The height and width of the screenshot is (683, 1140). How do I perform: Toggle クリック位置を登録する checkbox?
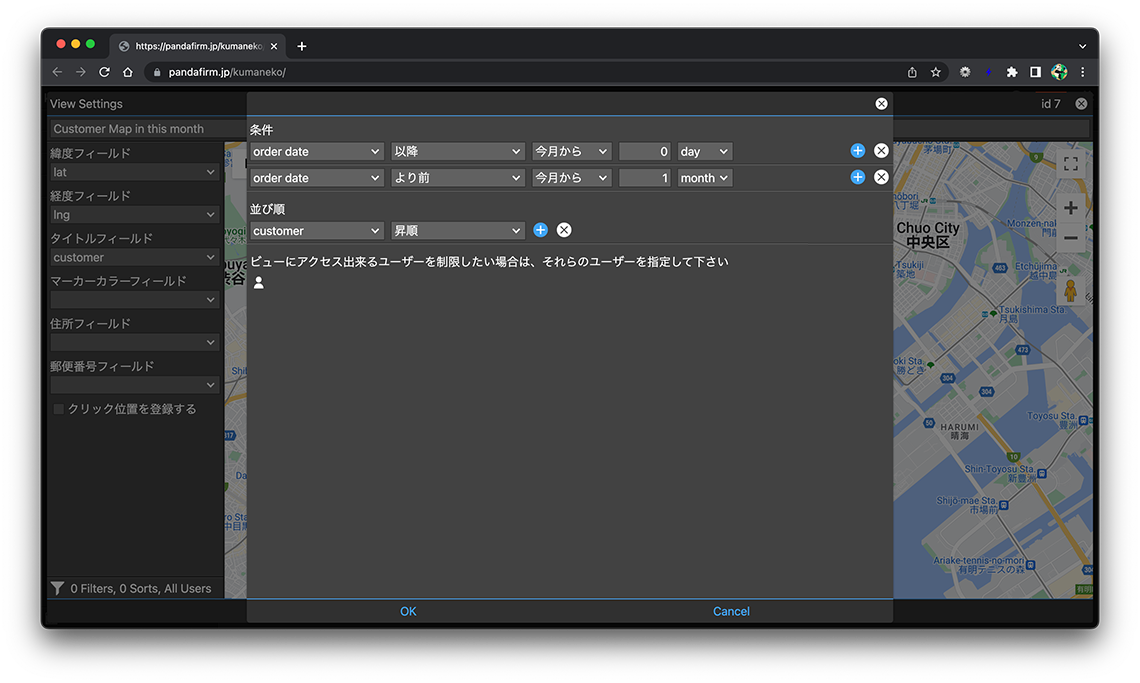(x=59, y=409)
